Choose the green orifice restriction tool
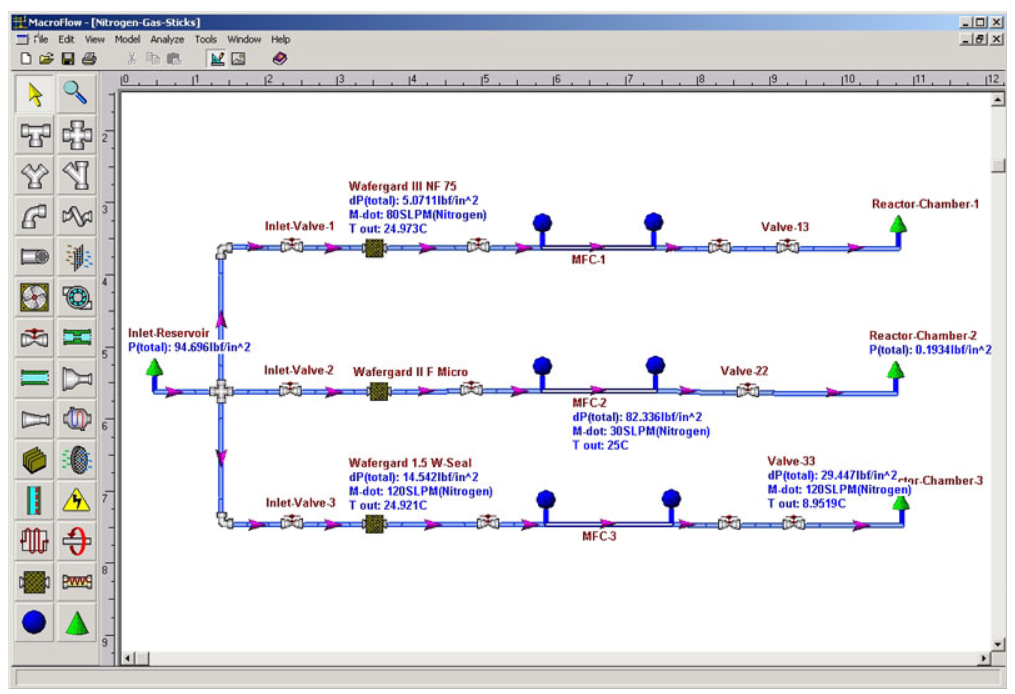The image size is (1015, 694). point(76,338)
